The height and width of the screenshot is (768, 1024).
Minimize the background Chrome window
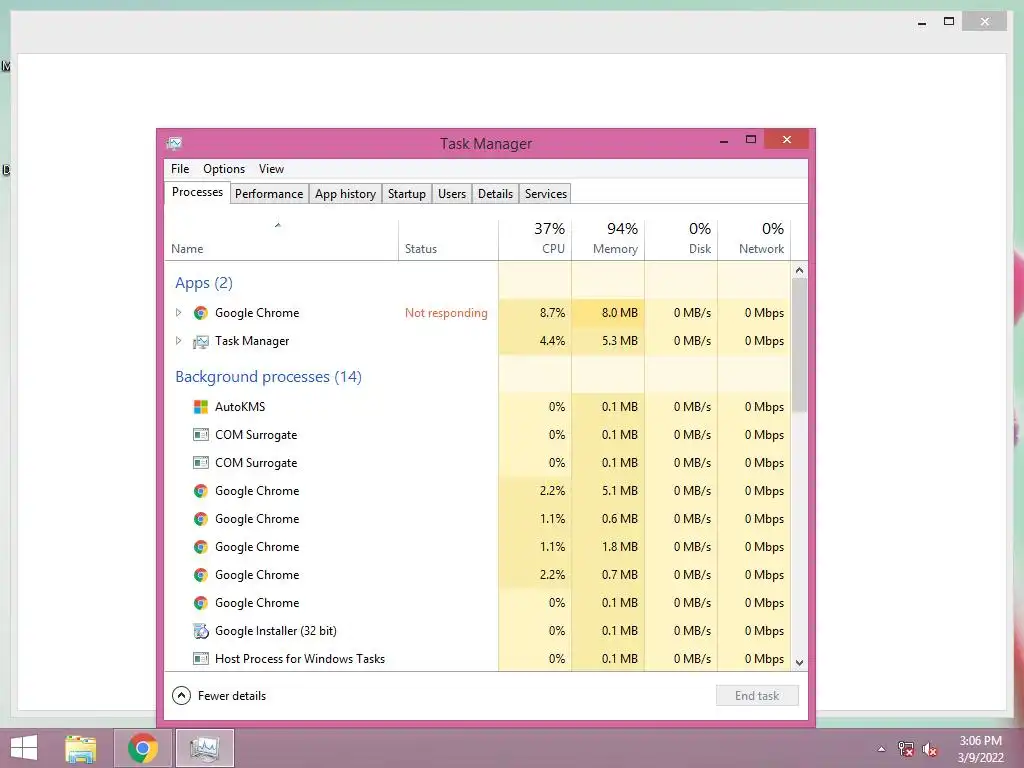(x=921, y=22)
